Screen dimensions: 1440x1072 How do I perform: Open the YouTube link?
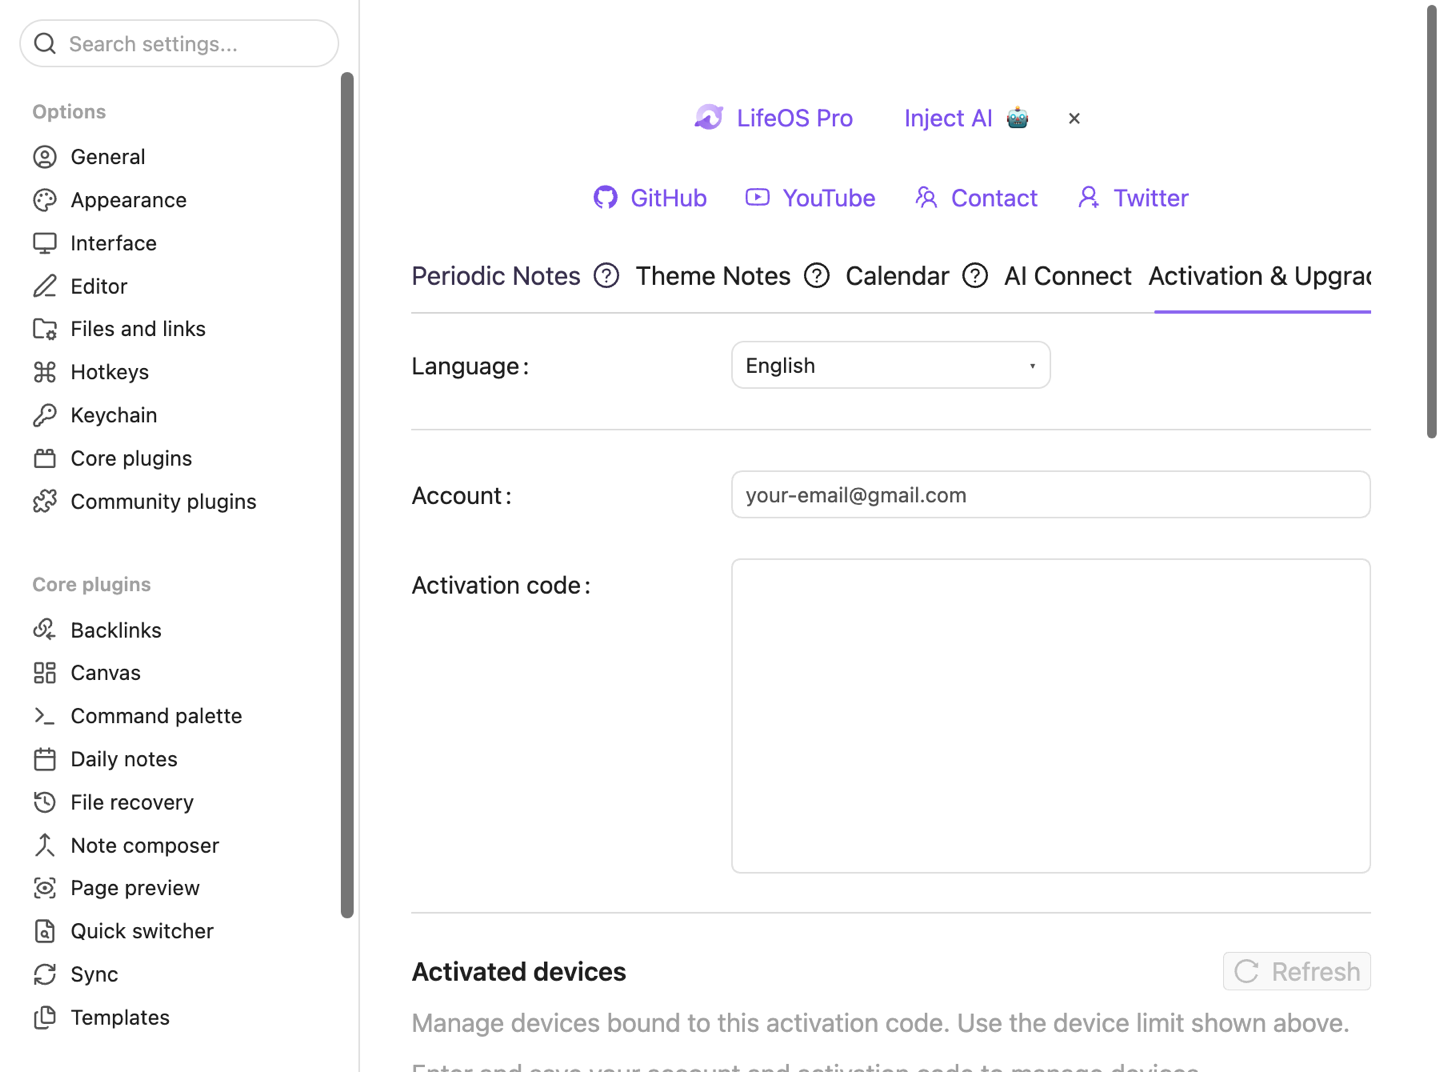810,198
